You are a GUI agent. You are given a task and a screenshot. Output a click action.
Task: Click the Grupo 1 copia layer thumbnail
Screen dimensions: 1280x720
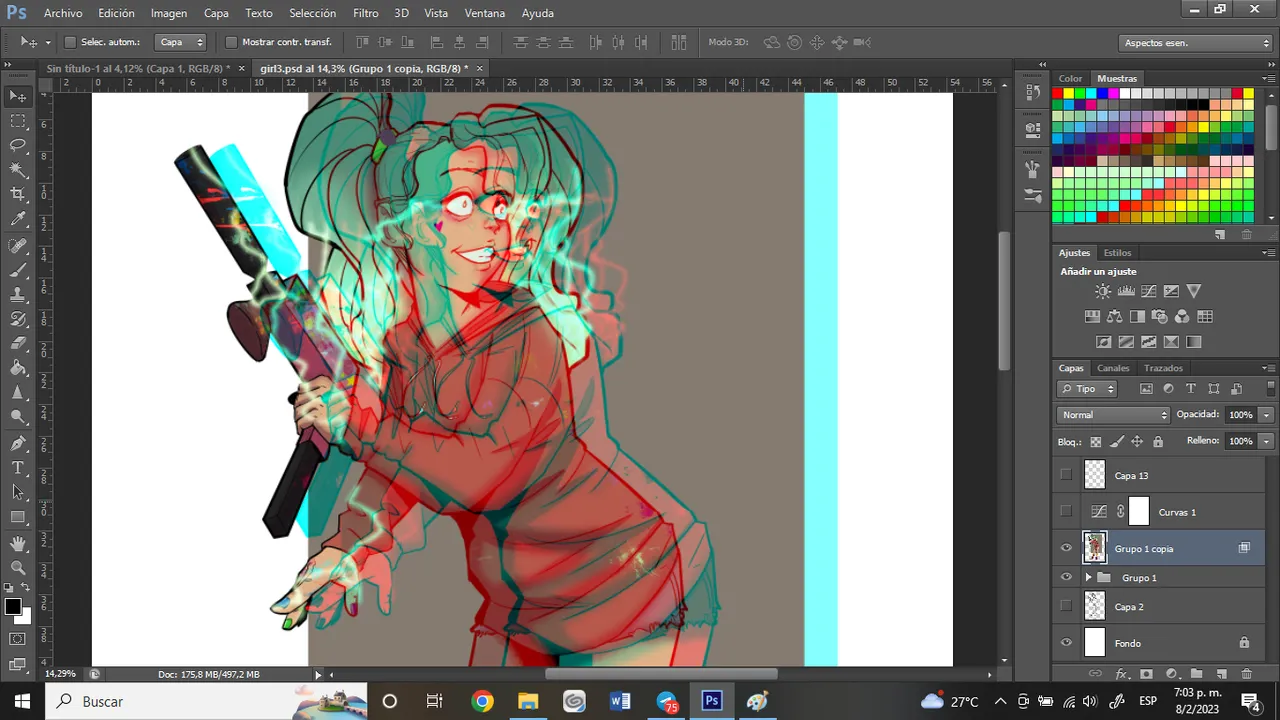1095,548
